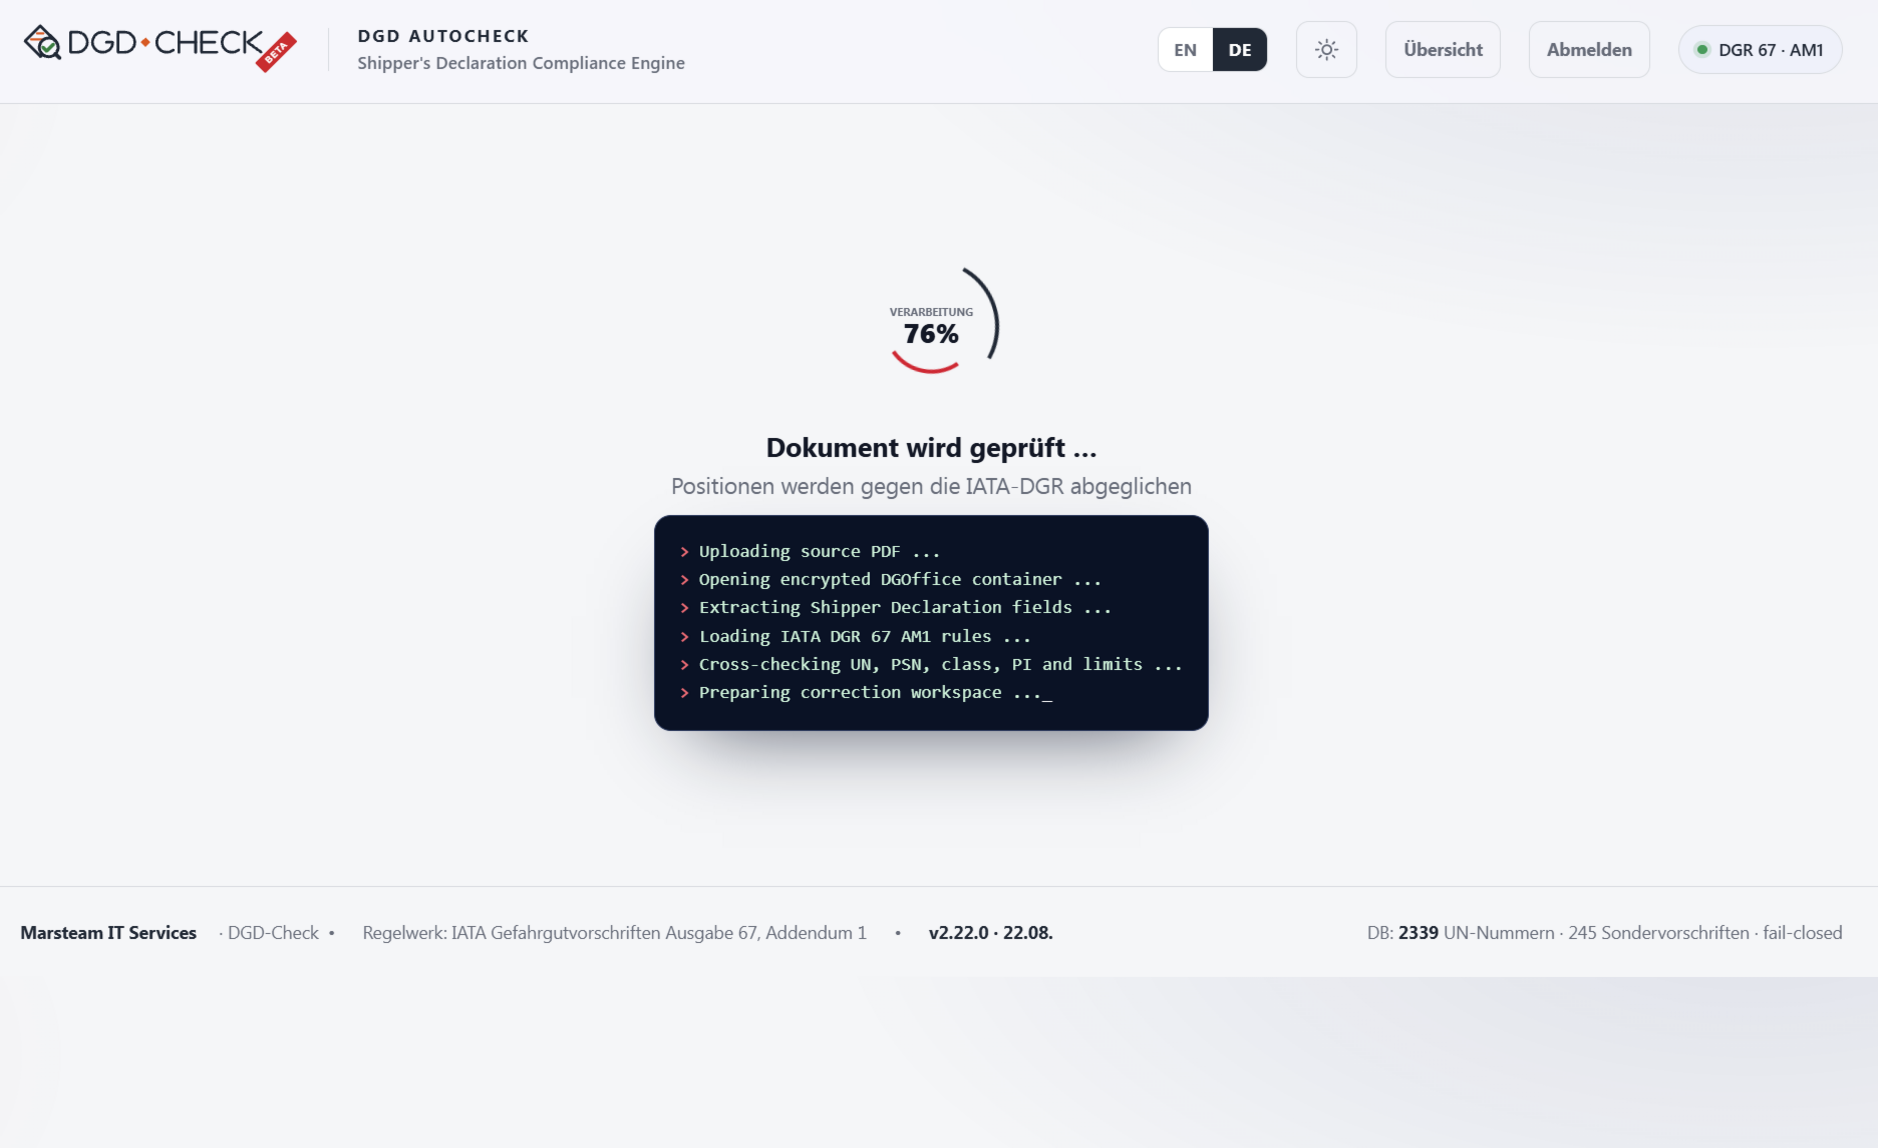Screen dimensions: 1878x1148
Task: Toggle the light/dark theme sun icon
Action: pyautogui.click(x=1326, y=50)
